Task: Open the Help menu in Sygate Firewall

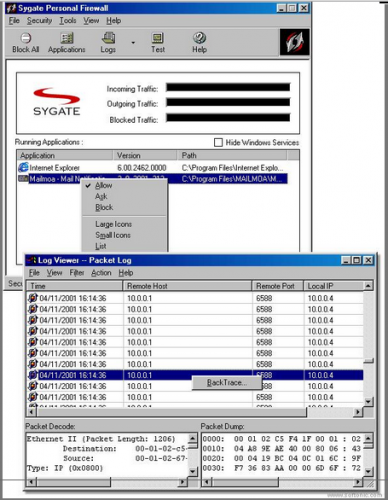Action: pyautogui.click(x=114, y=21)
